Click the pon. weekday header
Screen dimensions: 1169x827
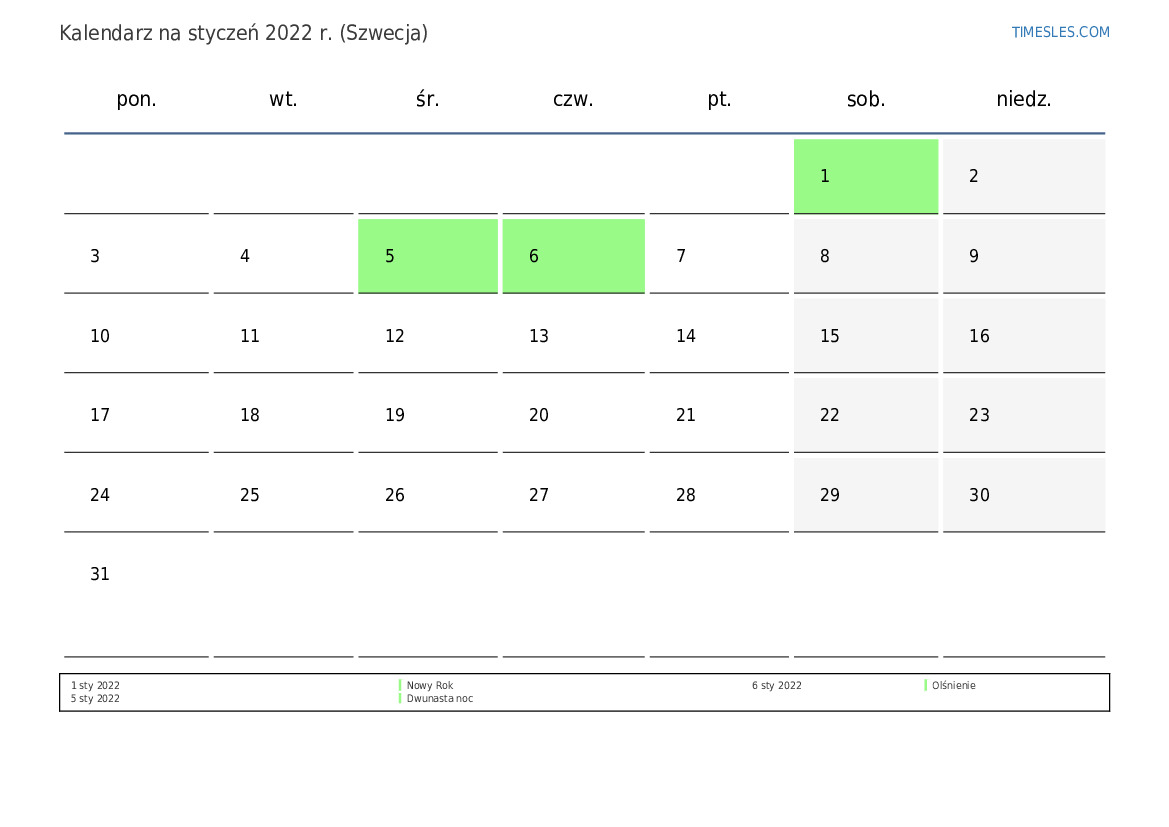tap(136, 99)
